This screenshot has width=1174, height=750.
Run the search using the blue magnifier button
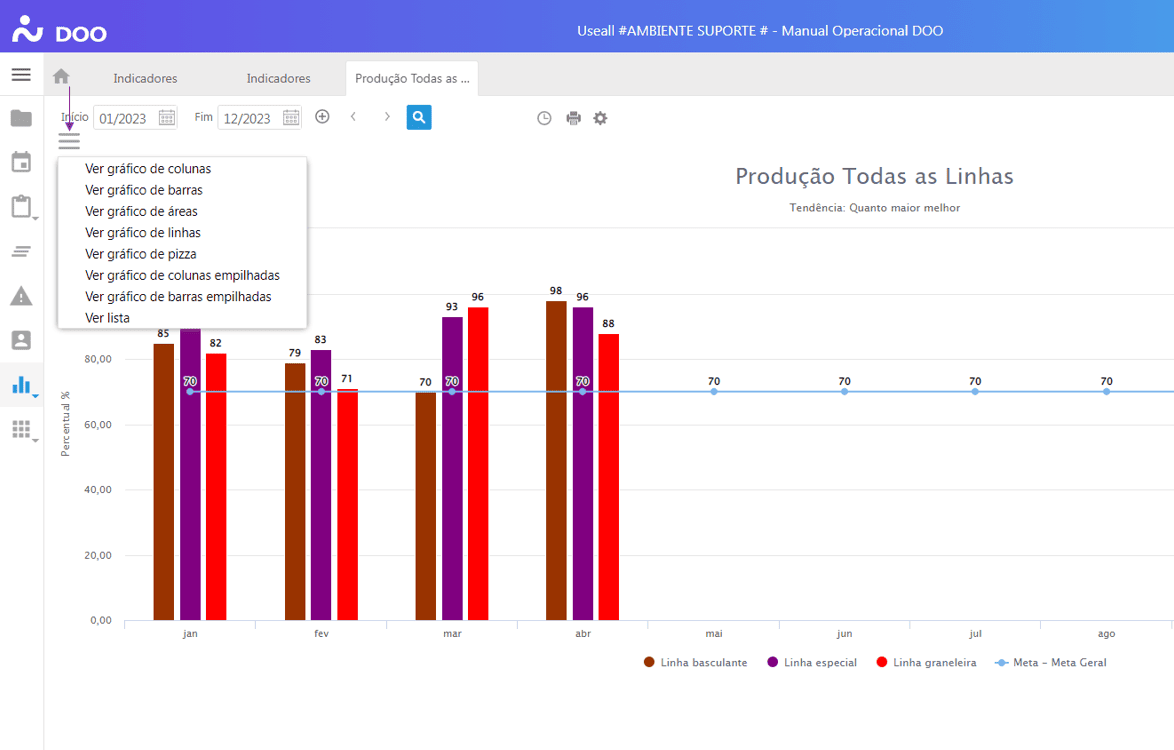[x=419, y=117]
